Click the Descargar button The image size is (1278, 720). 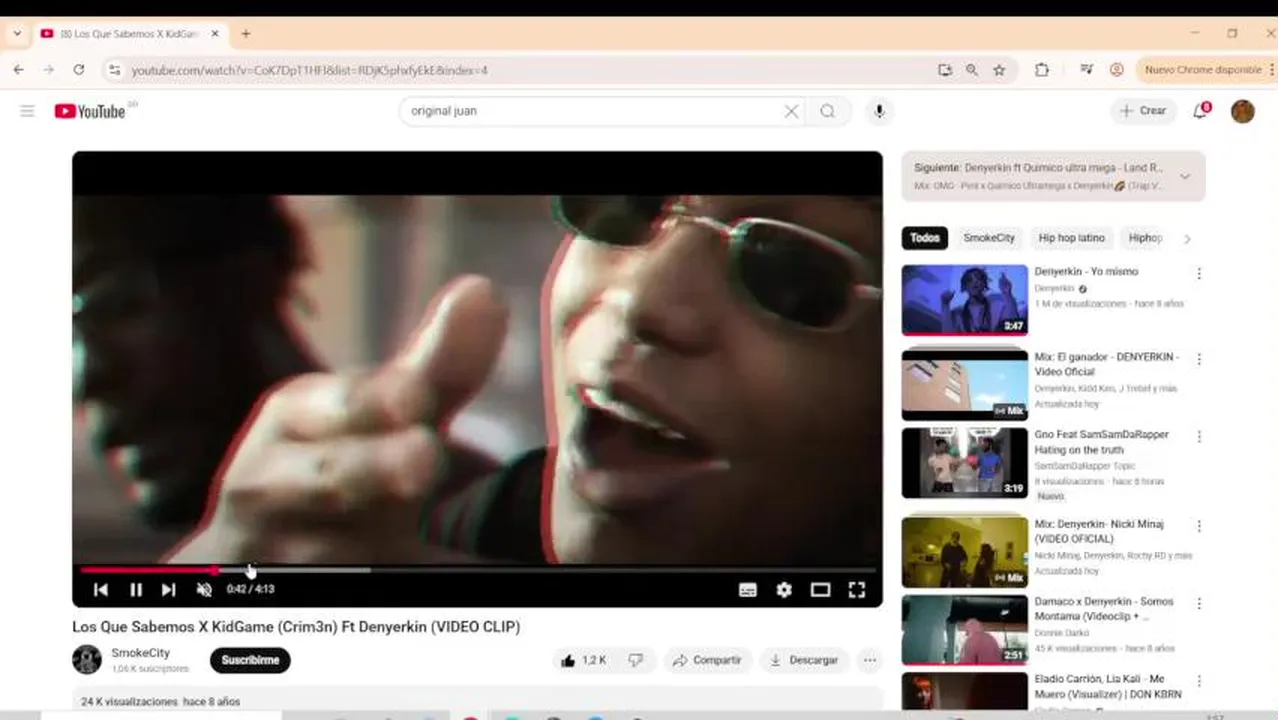click(805, 660)
